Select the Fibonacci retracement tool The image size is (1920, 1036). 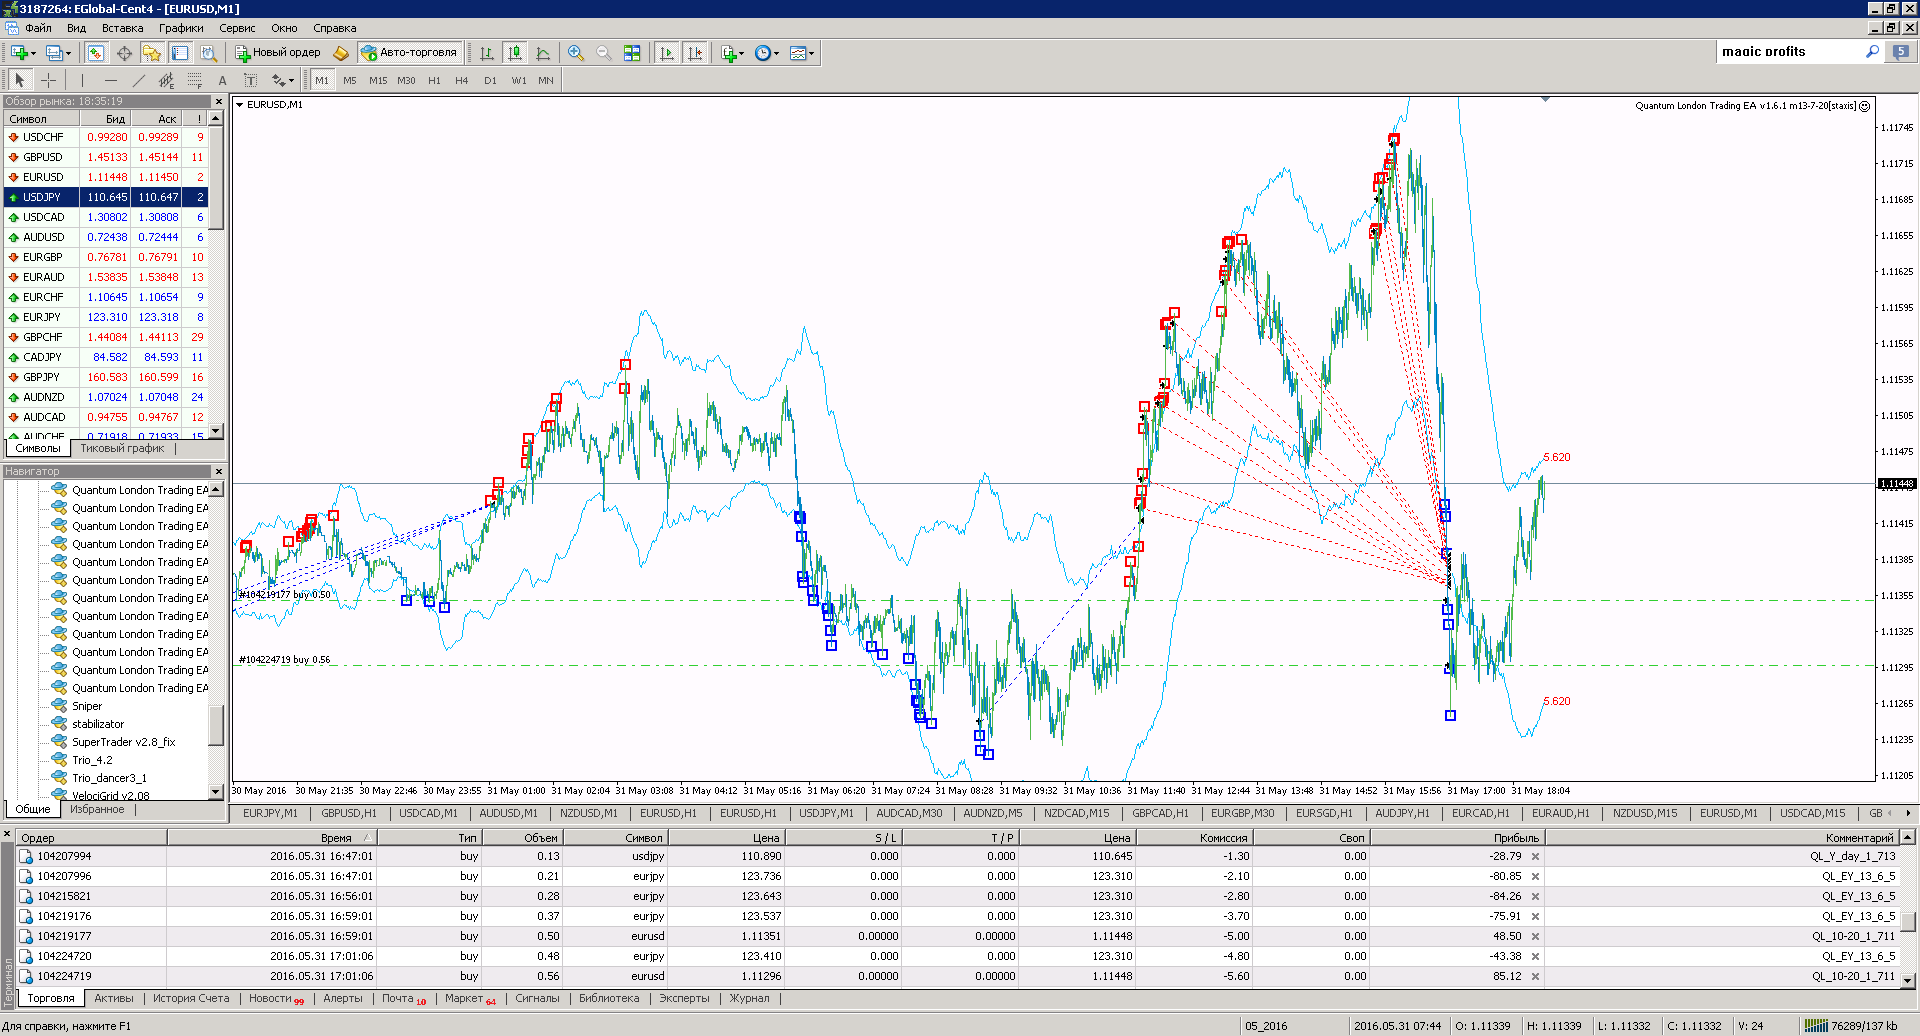click(195, 80)
